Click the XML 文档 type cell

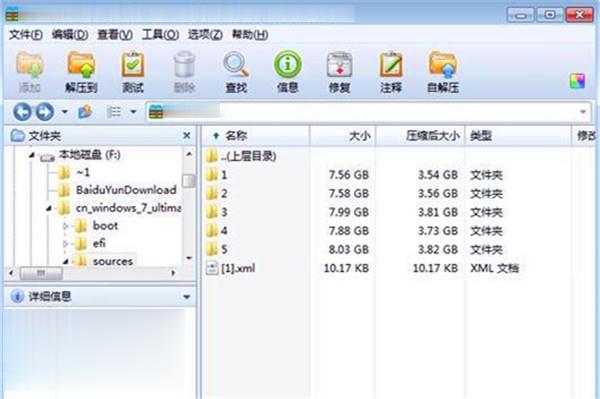point(494,268)
